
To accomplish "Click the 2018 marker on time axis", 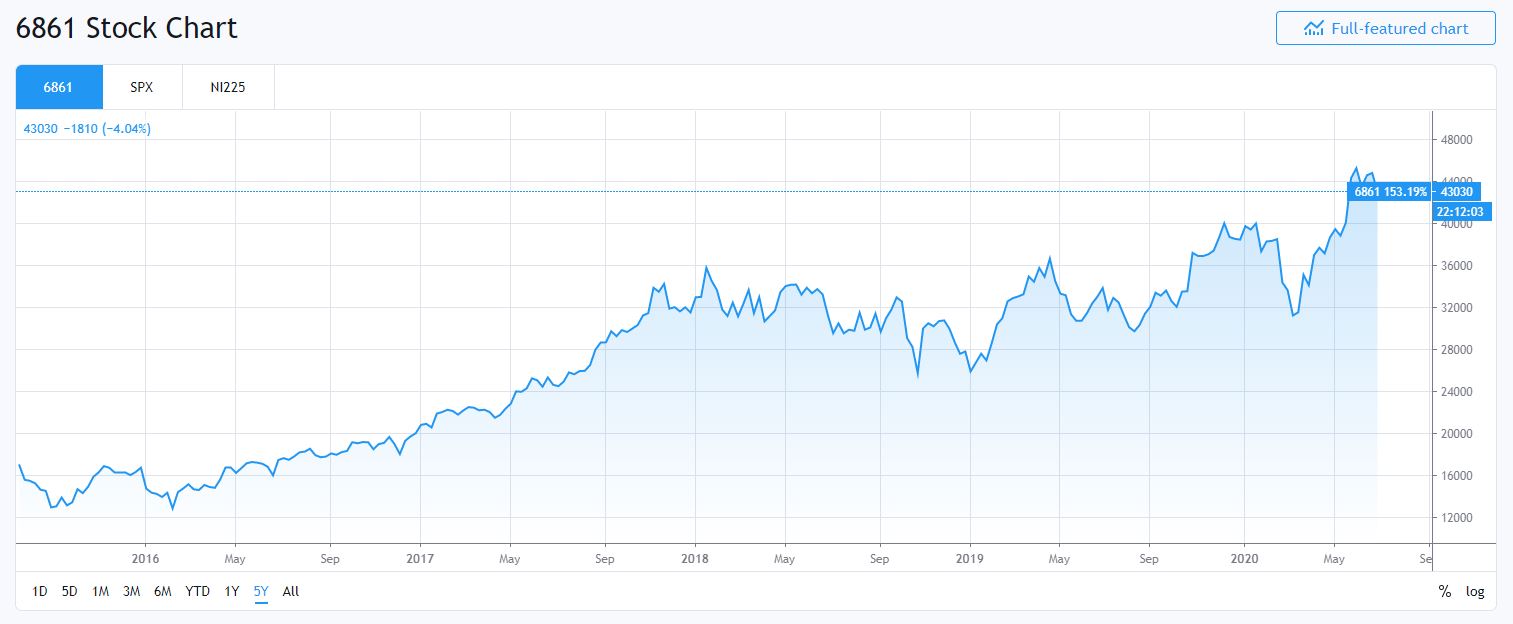I will (694, 558).
